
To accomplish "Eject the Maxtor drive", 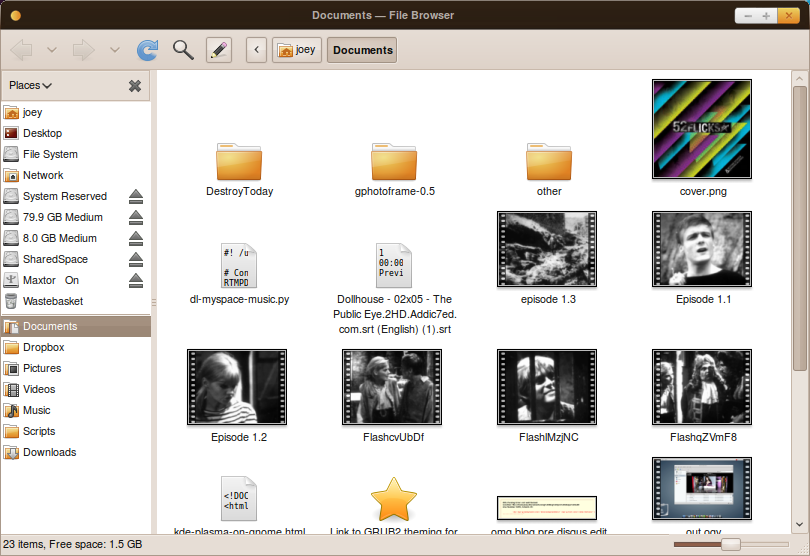I will 136,281.
